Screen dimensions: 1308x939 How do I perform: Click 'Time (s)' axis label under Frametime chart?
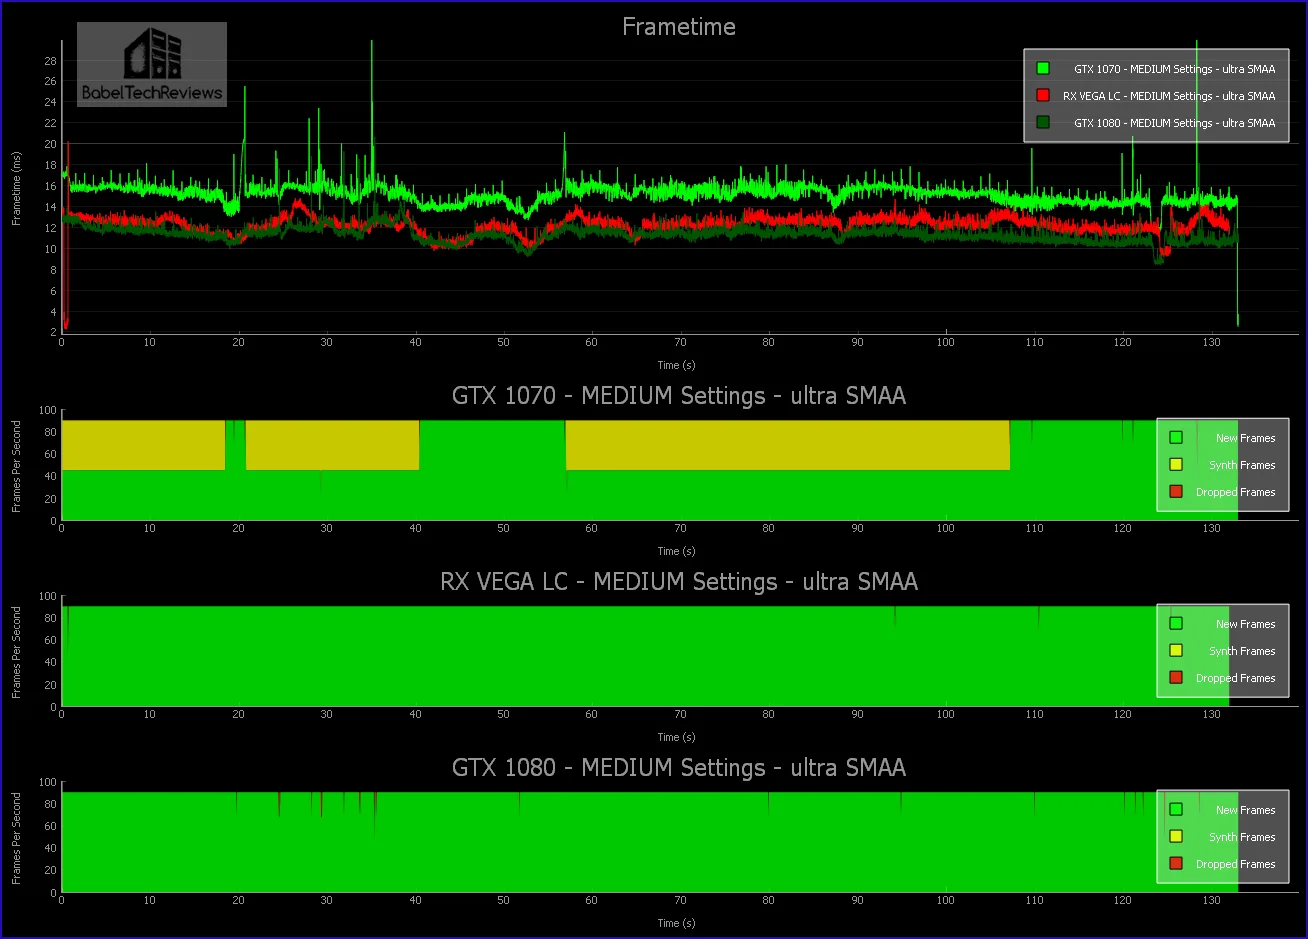(676, 365)
